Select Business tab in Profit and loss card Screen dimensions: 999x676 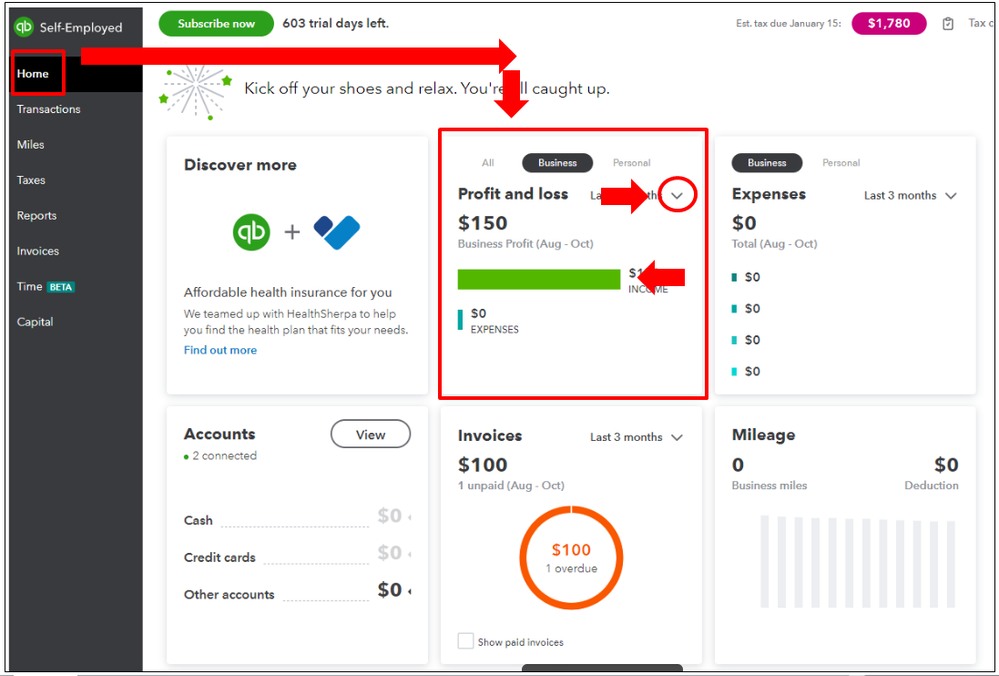point(557,162)
